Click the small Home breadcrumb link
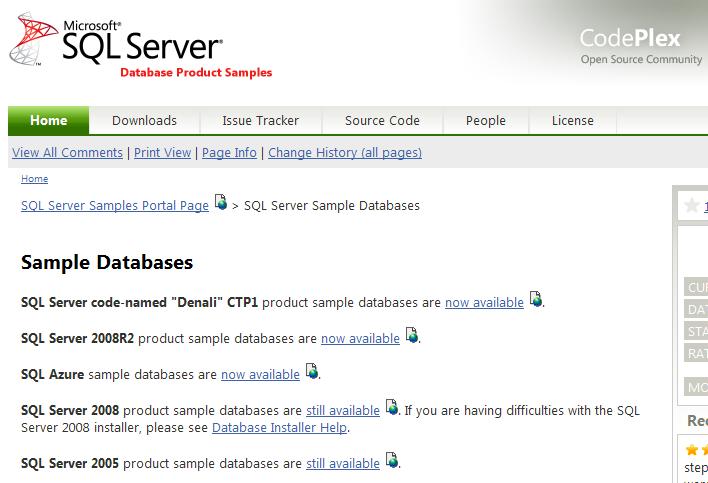708x483 pixels. pos(34,179)
